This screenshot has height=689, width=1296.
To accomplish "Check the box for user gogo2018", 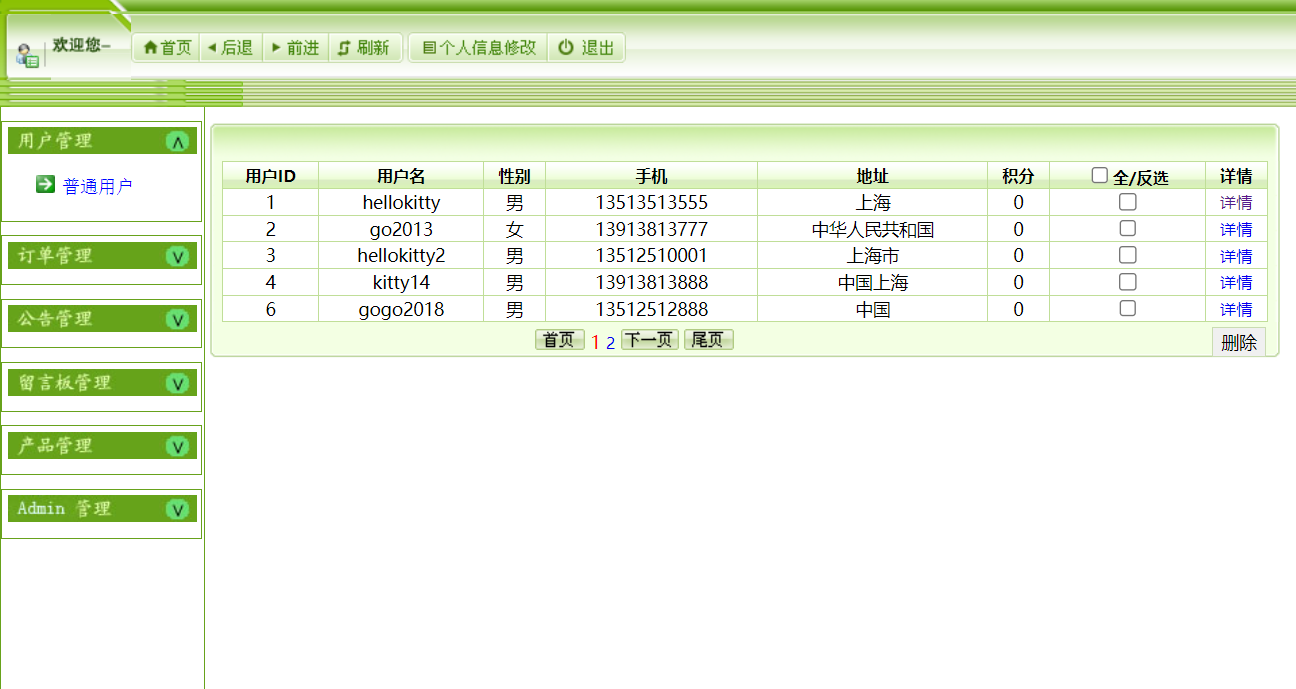I will point(1127,308).
